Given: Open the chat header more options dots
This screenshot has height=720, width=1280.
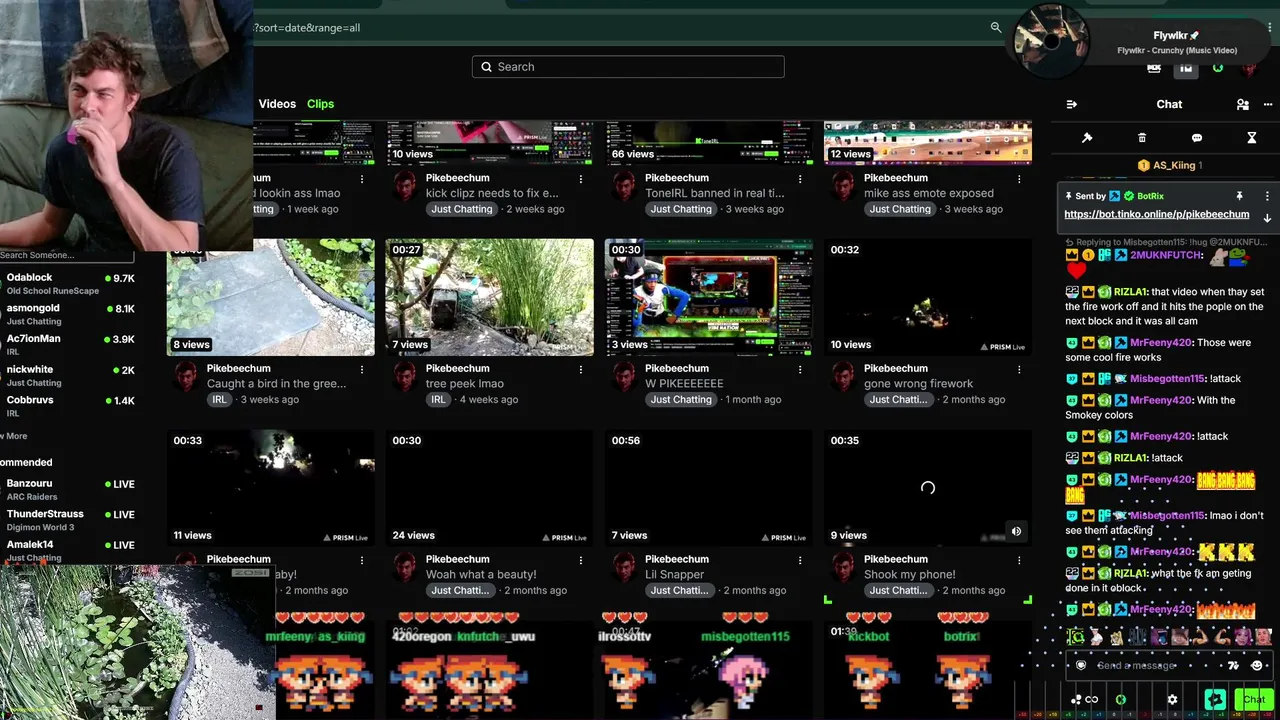Looking at the screenshot, I should [1268, 104].
